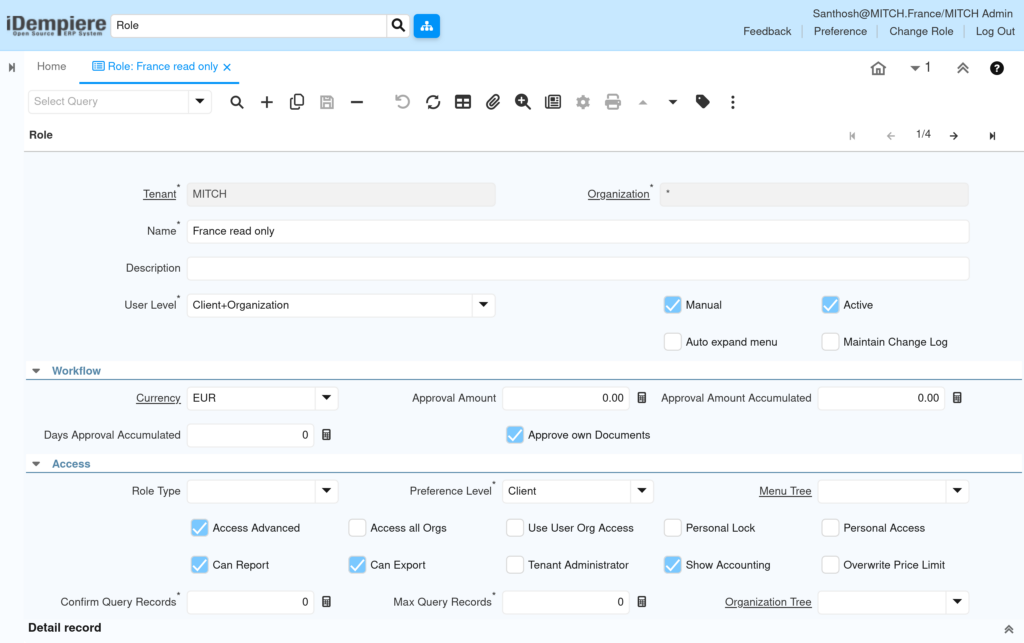The image size is (1024, 643).
Task: Click the Parent record up-arrow icon
Action: tap(643, 102)
